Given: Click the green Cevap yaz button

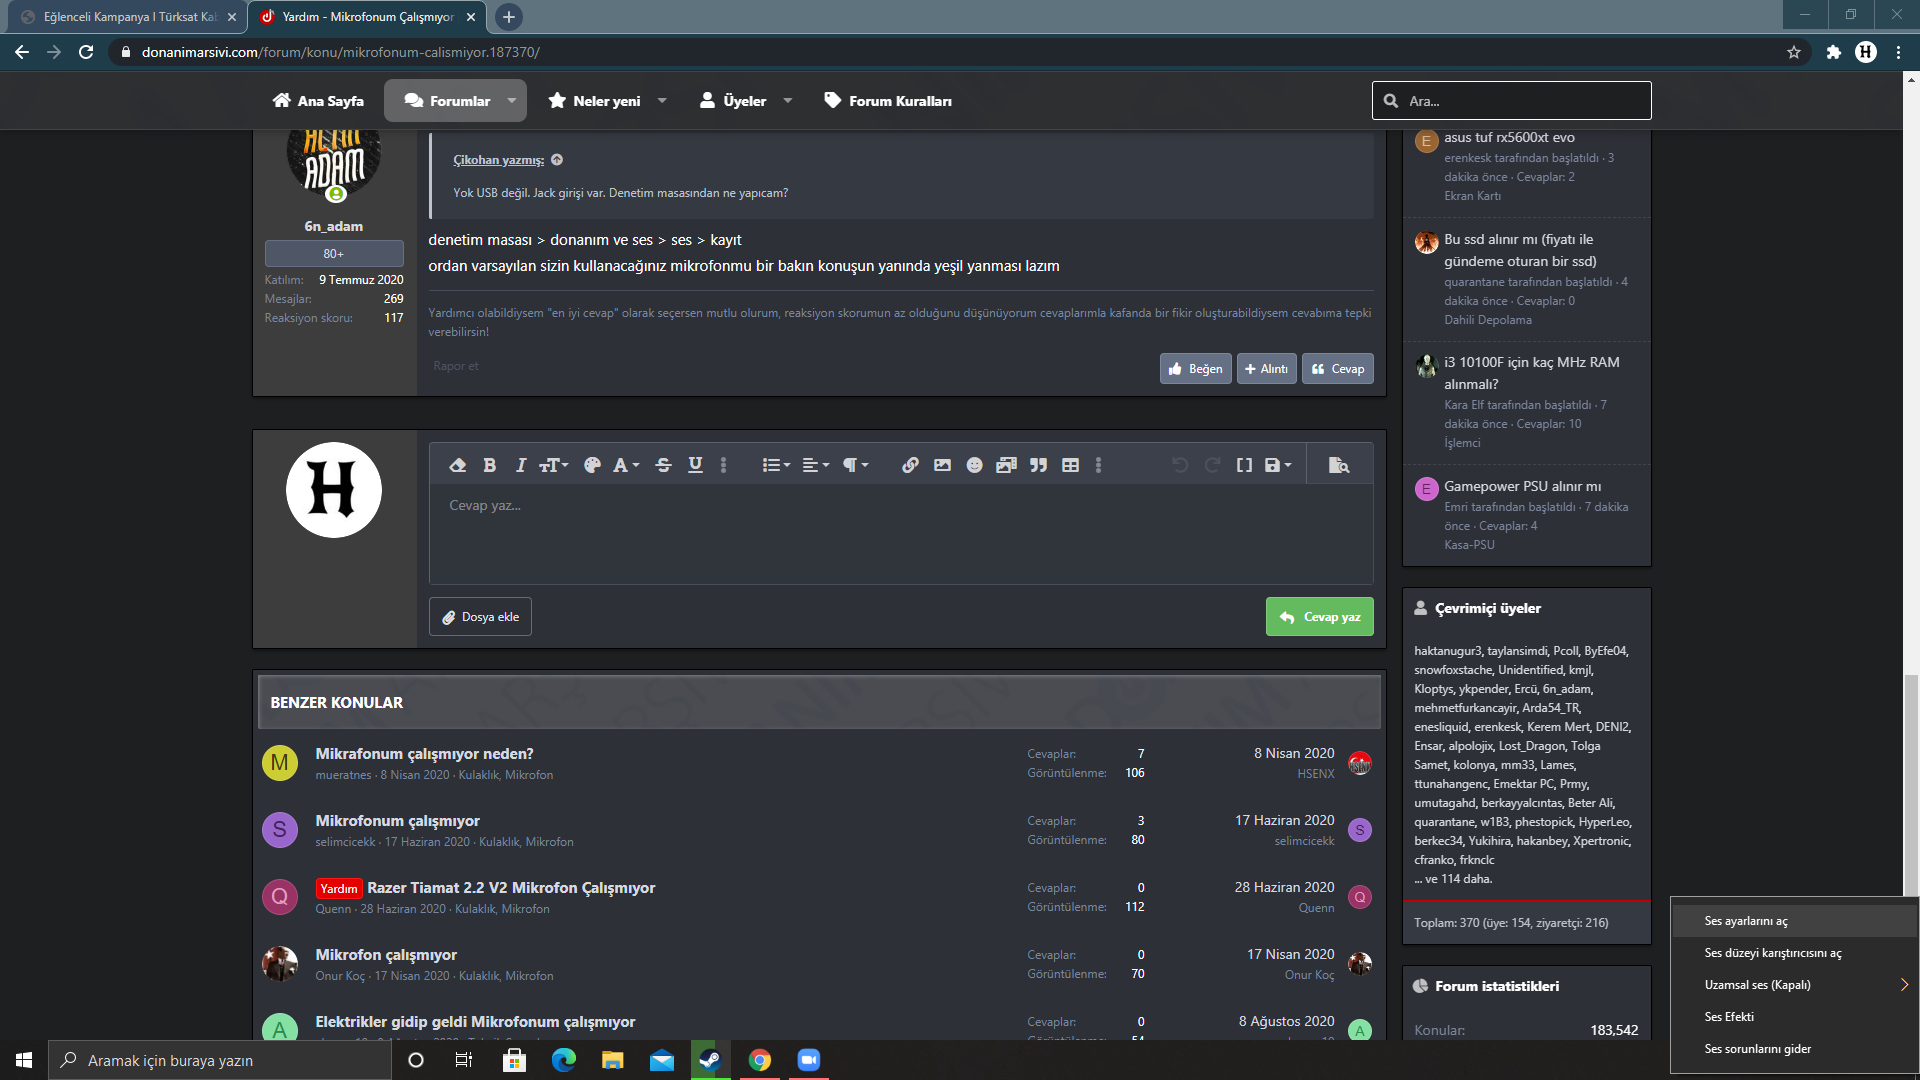Looking at the screenshot, I should [1319, 617].
